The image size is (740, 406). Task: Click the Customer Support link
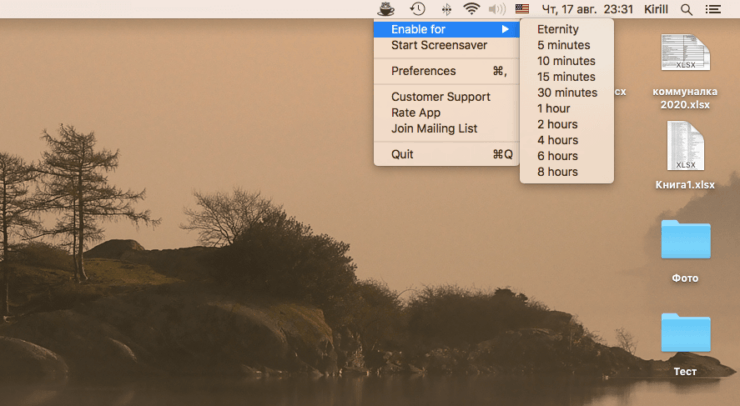[x=440, y=97]
